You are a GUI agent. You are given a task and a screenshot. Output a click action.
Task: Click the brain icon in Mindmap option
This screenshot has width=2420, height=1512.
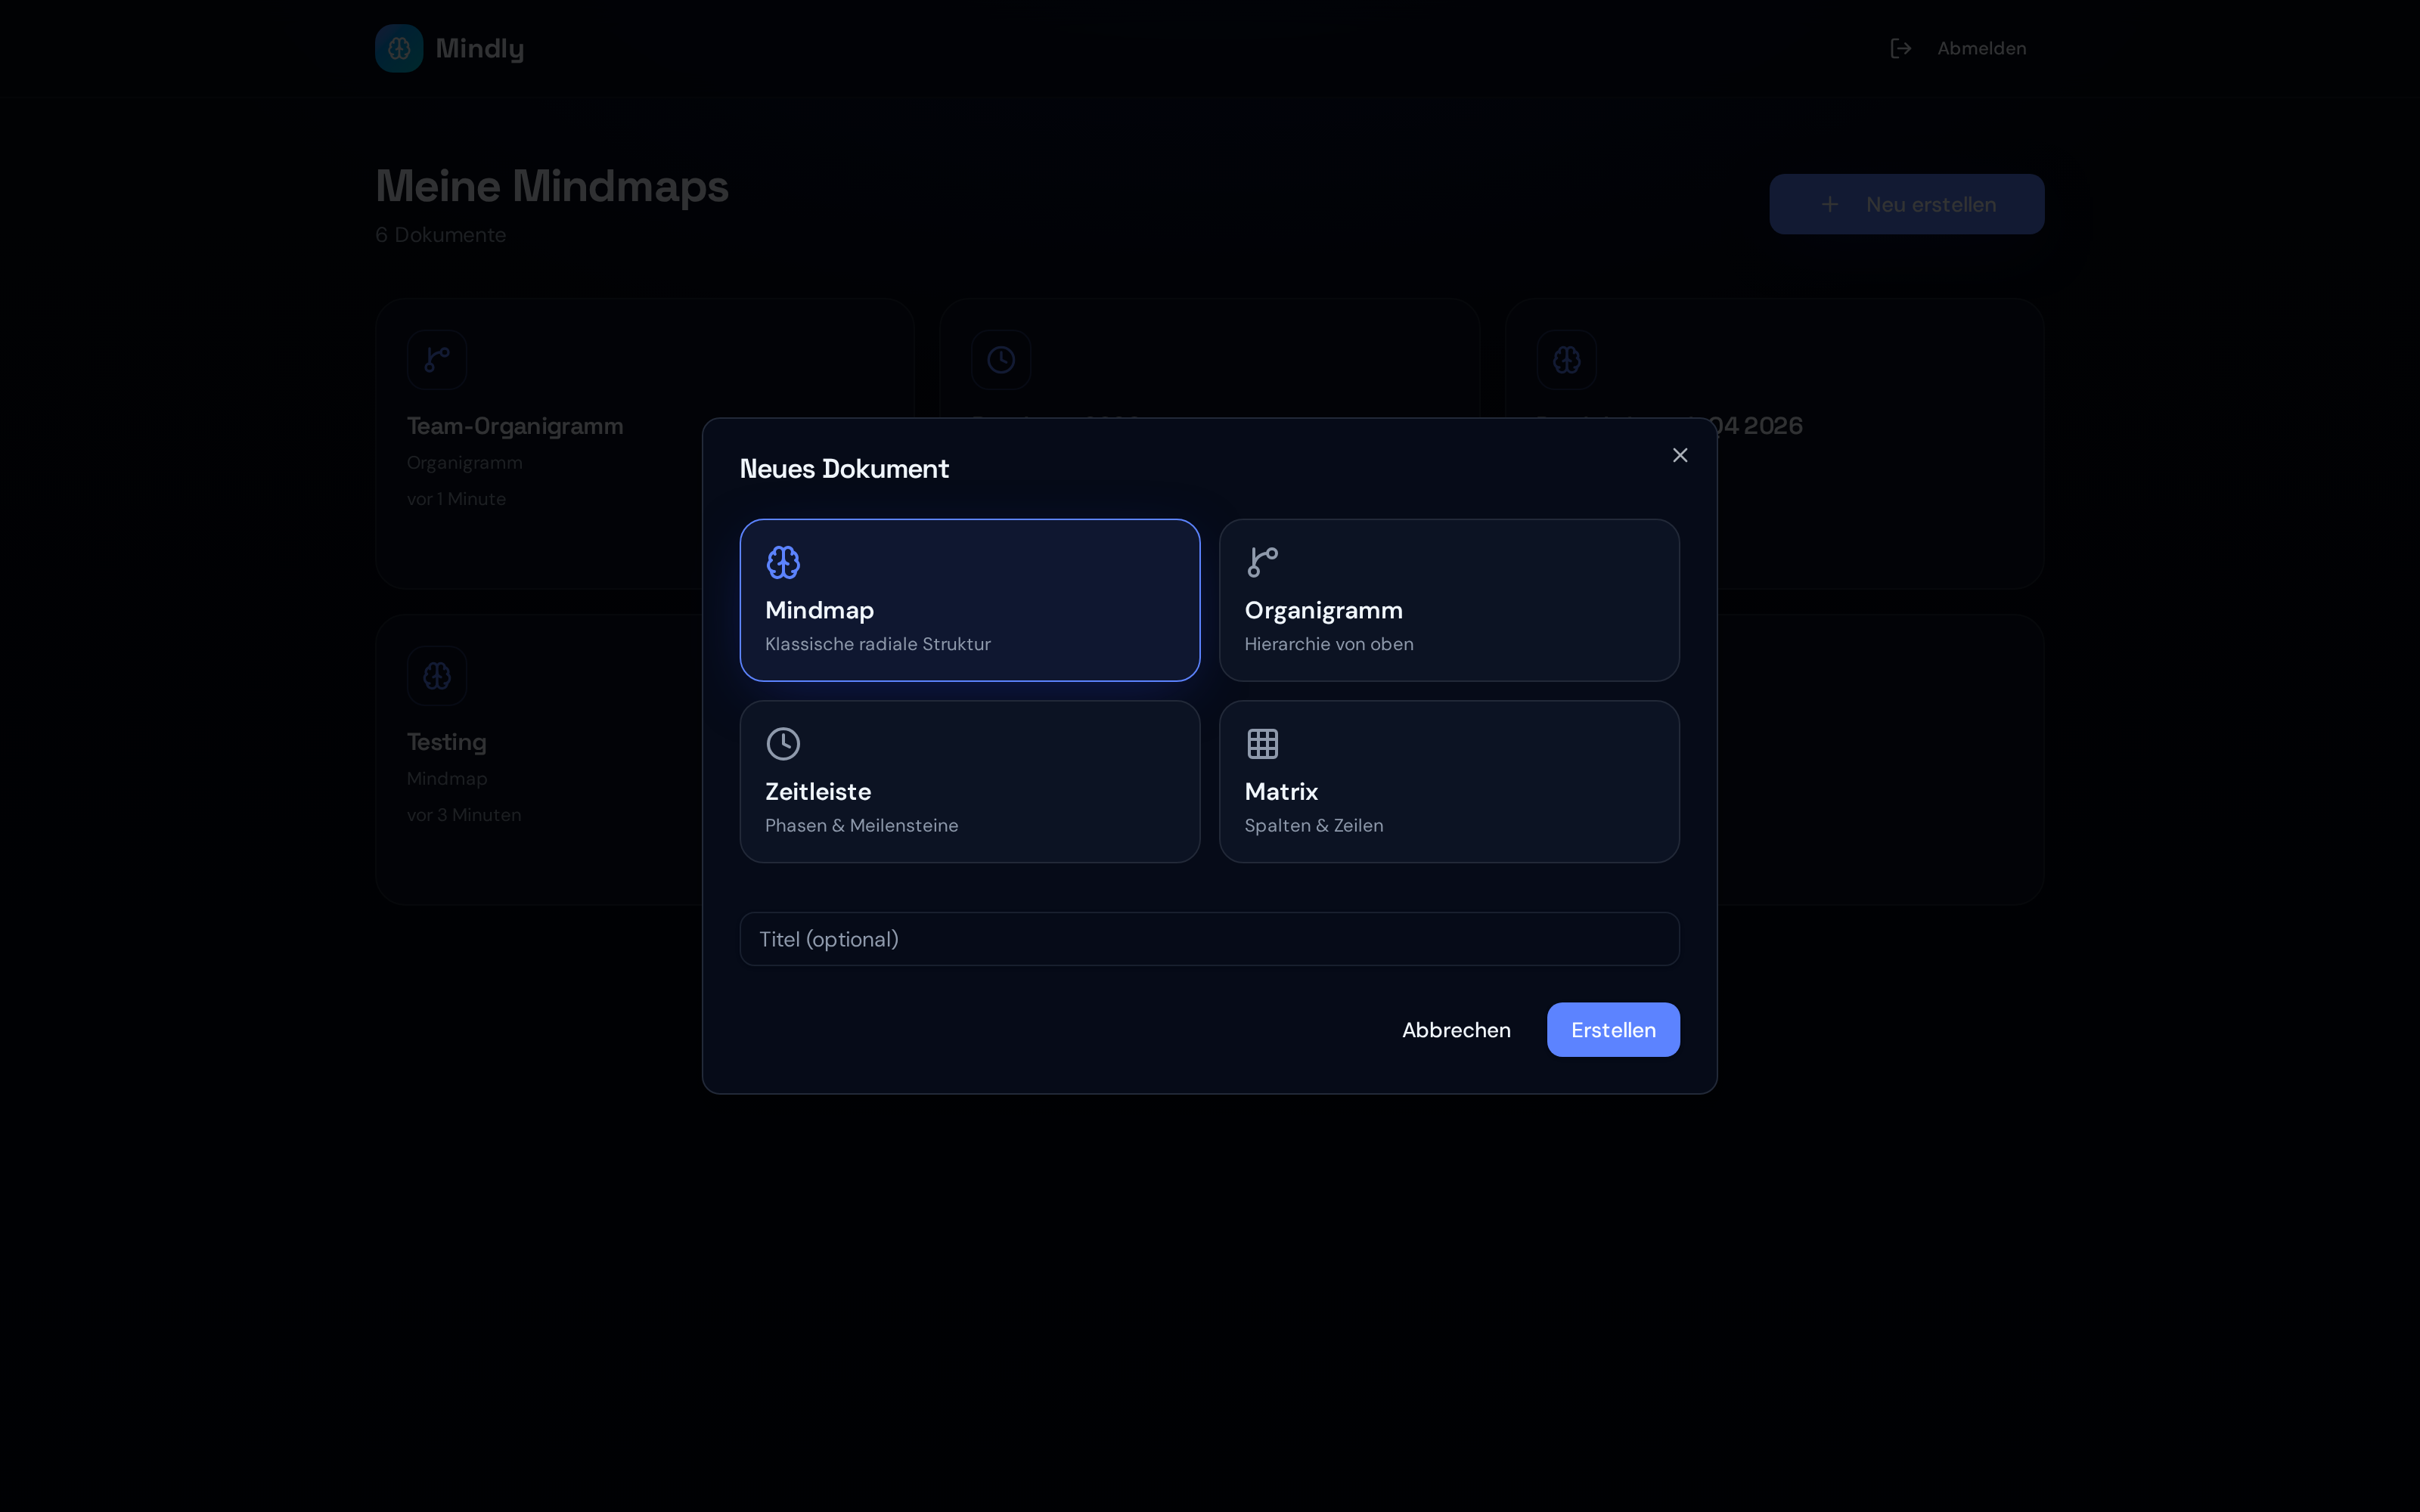(x=783, y=562)
